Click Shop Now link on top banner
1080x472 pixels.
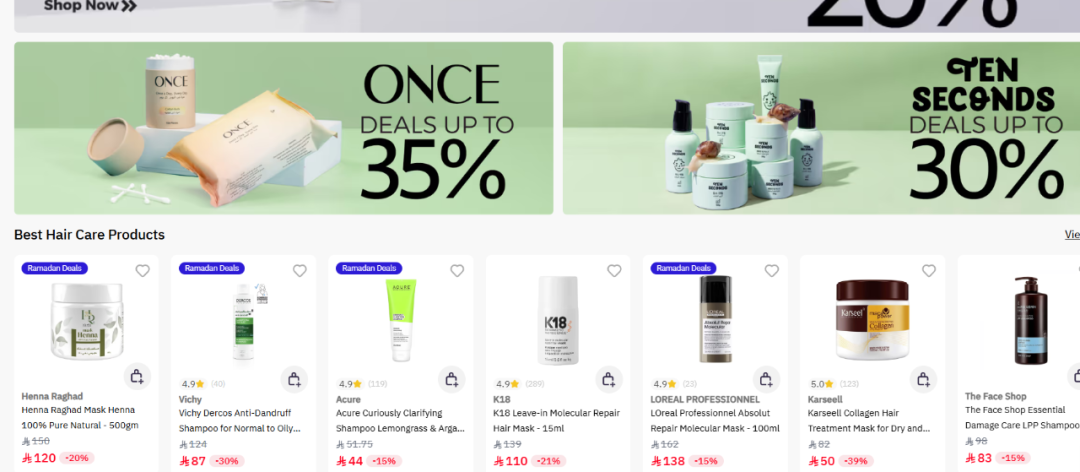90,6
